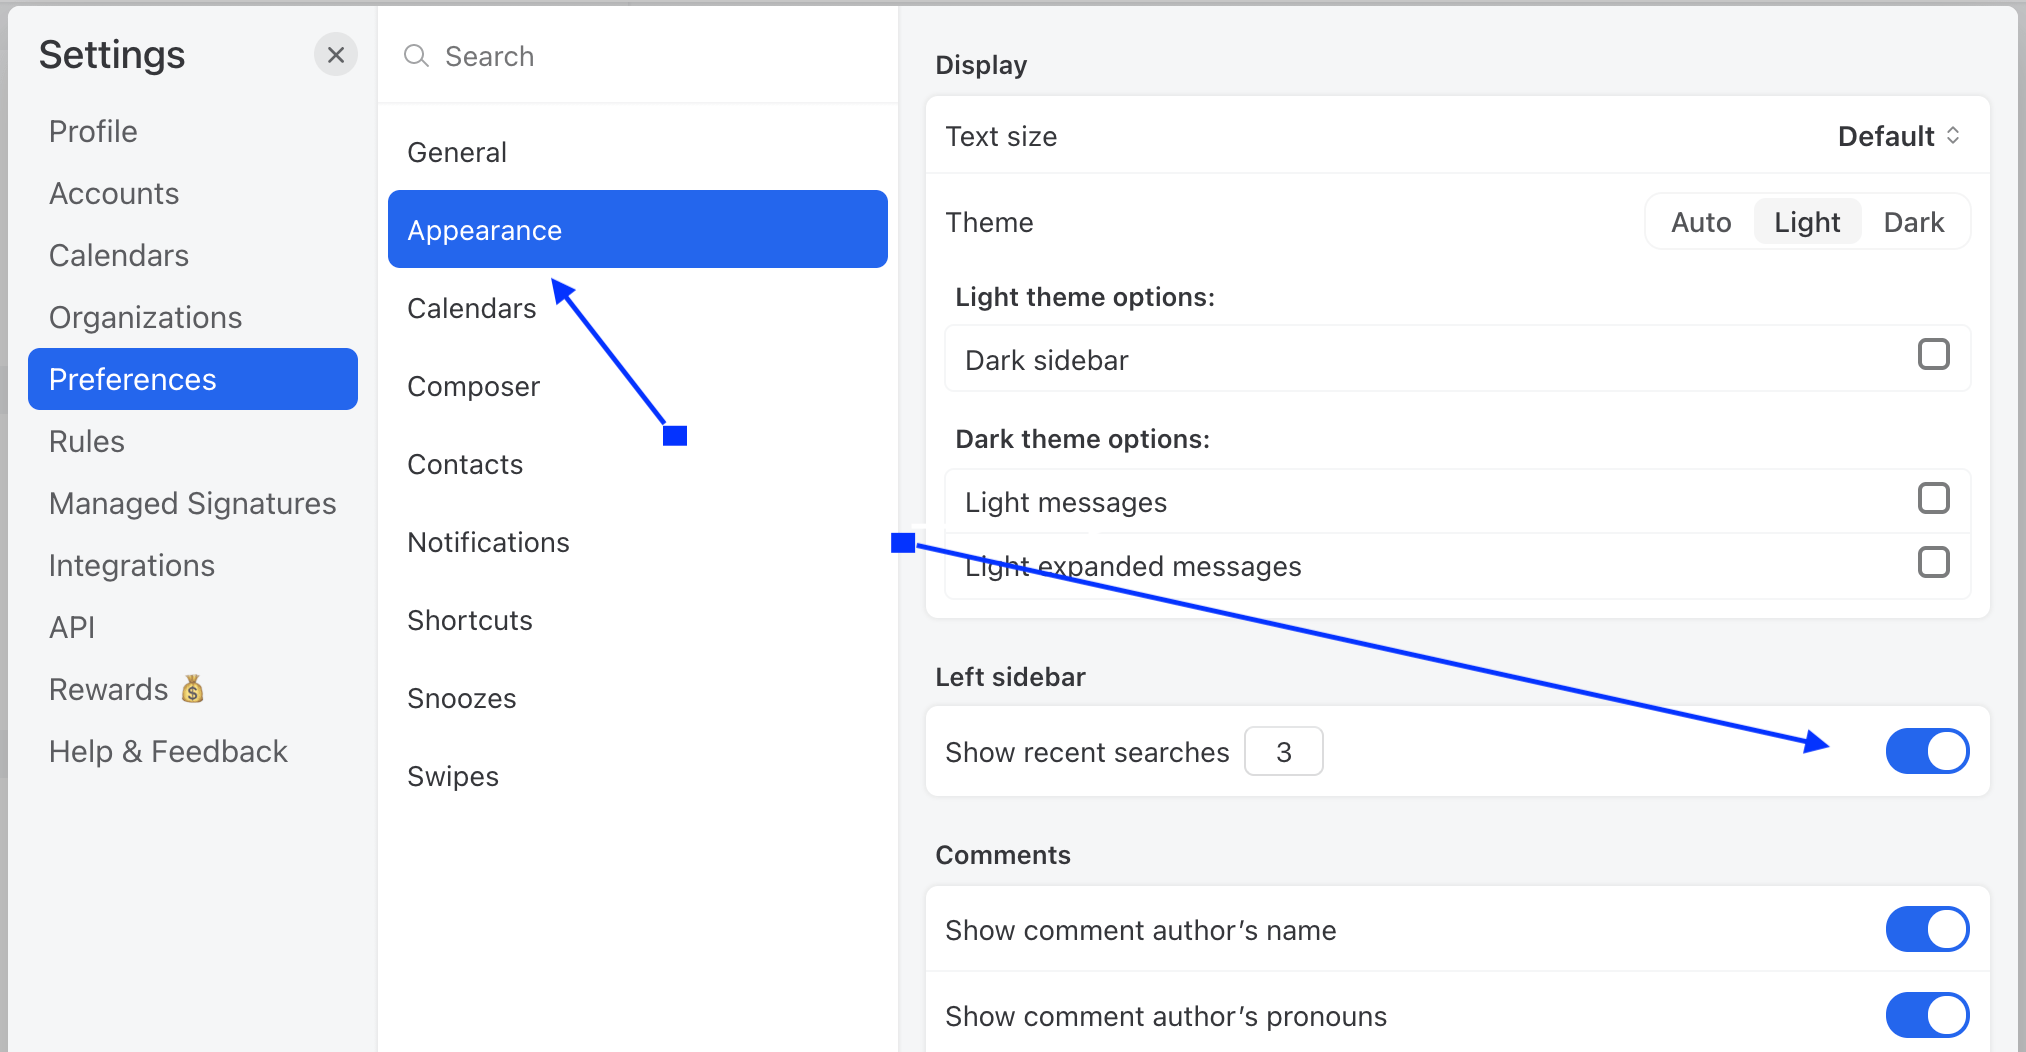This screenshot has height=1052, width=2026.
Task: Open the Composer preferences section
Action: click(x=473, y=386)
